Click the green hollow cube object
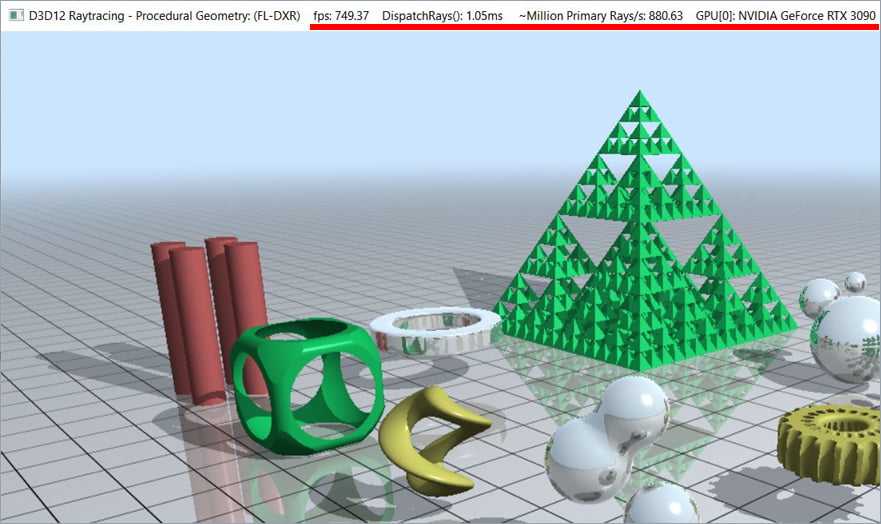This screenshot has width=881, height=524. (306, 386)
